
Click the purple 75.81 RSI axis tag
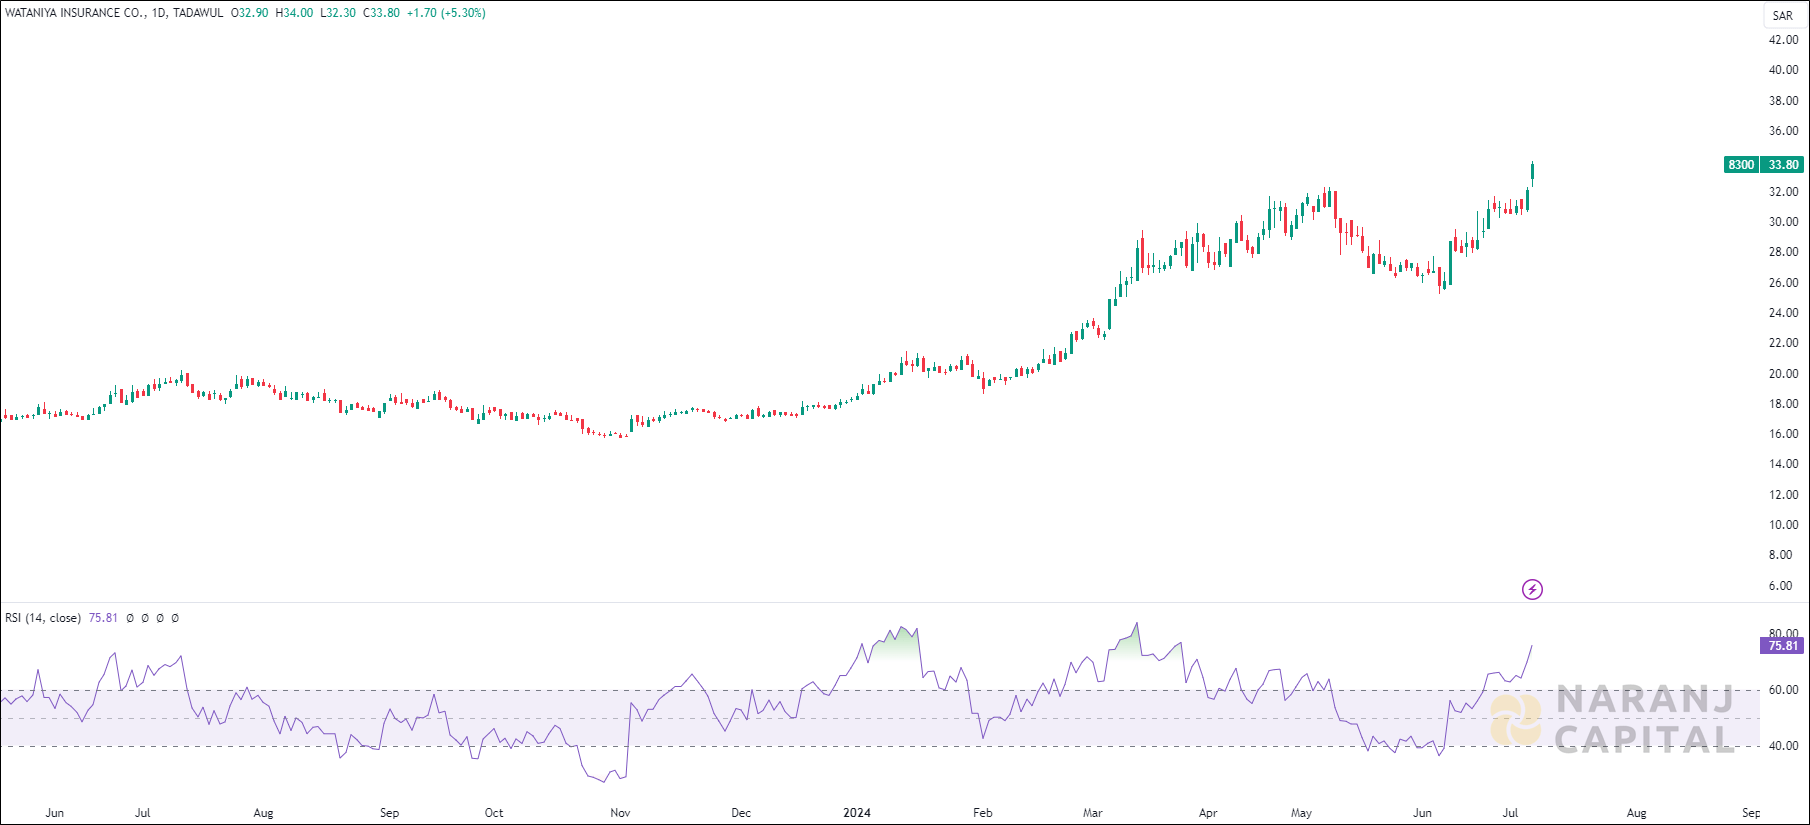coord(1782,646)
